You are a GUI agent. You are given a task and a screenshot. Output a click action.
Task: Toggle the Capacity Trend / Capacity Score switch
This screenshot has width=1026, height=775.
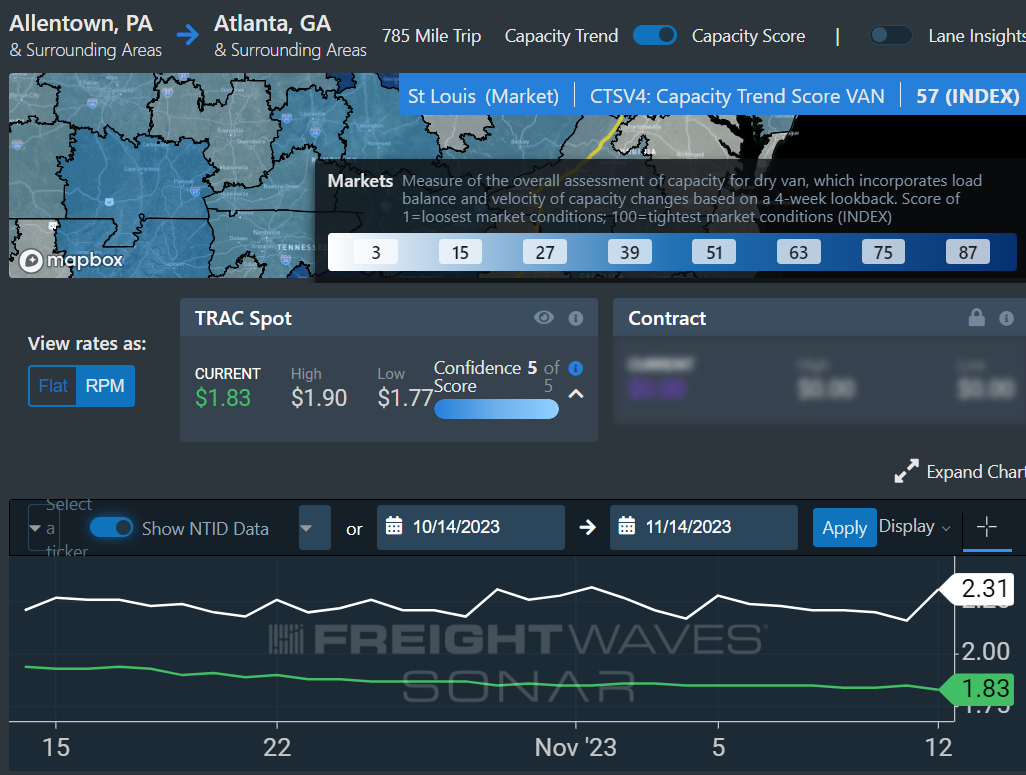pos(655,35)
